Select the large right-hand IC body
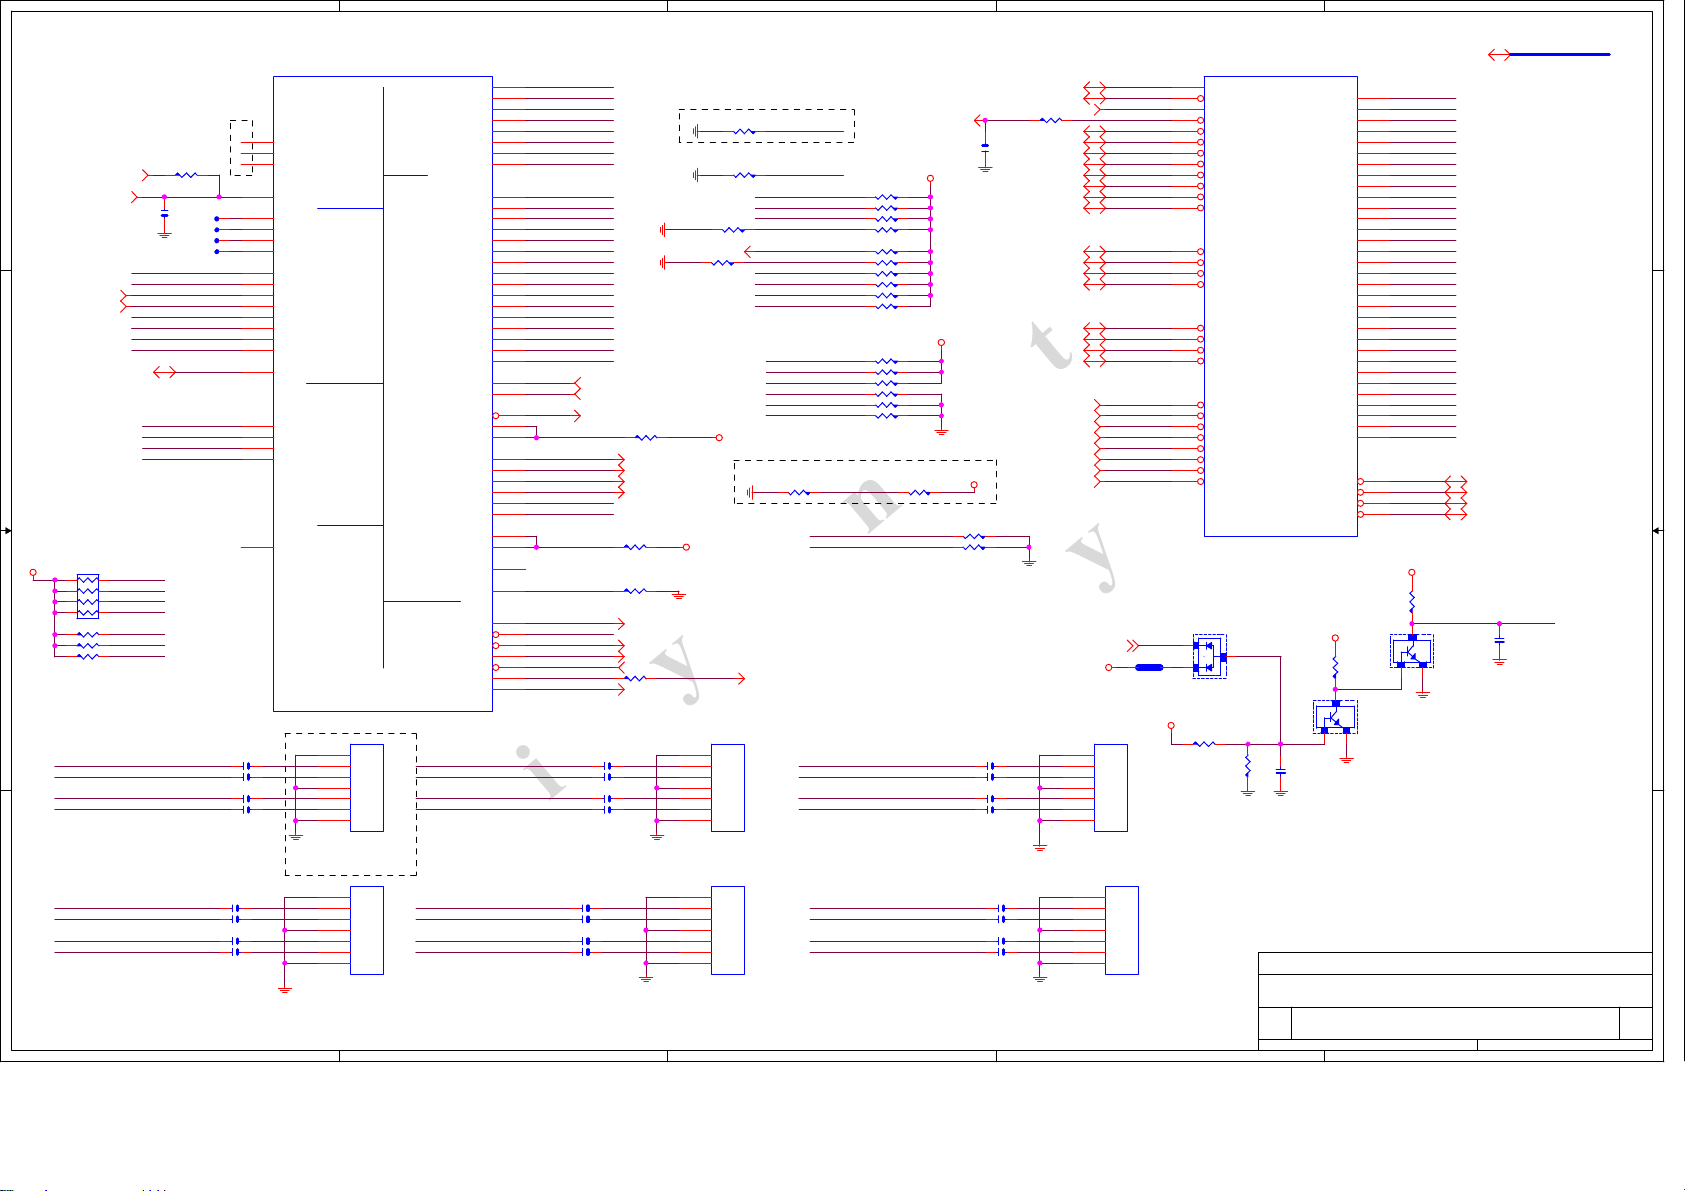Image resolution: width=1685 pixels, height=1191 pixels. coord(1281,306)
